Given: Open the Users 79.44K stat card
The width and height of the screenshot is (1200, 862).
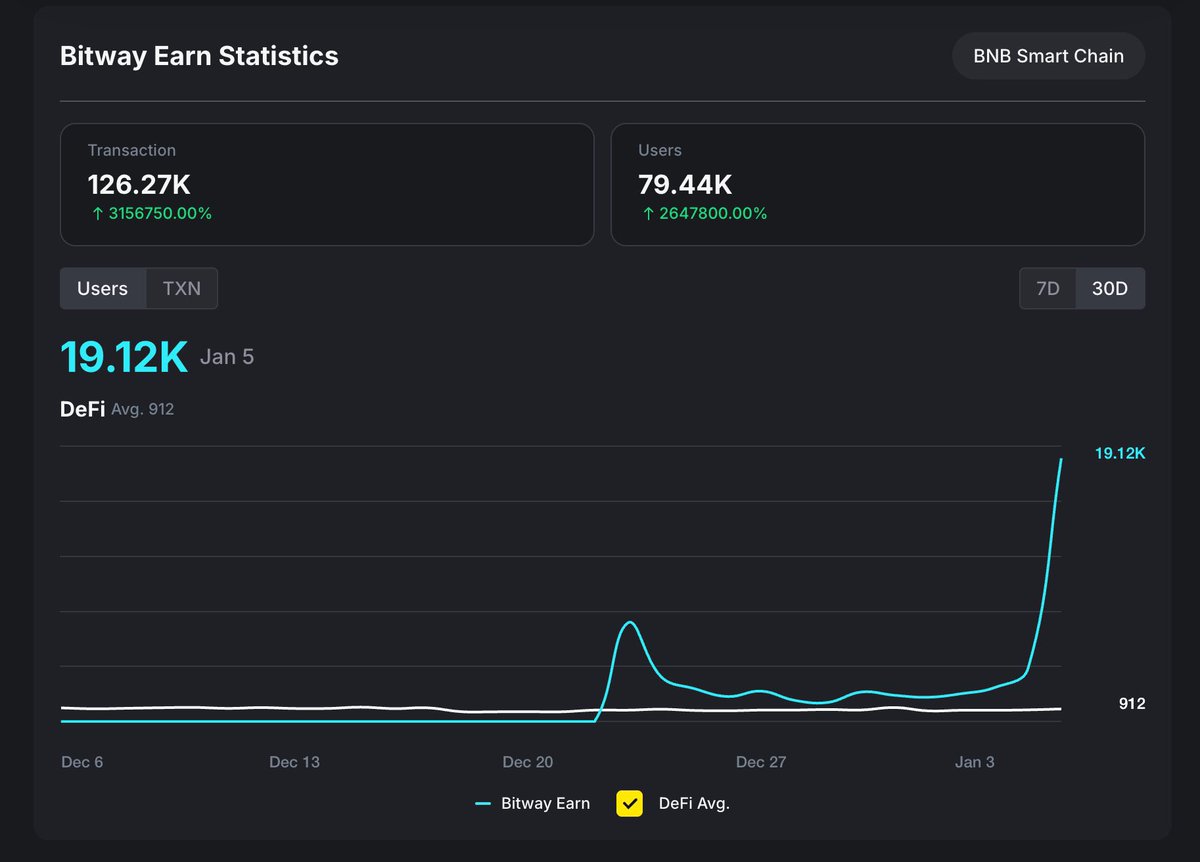Looking at the screenshot, I should (x=877, y=184).
